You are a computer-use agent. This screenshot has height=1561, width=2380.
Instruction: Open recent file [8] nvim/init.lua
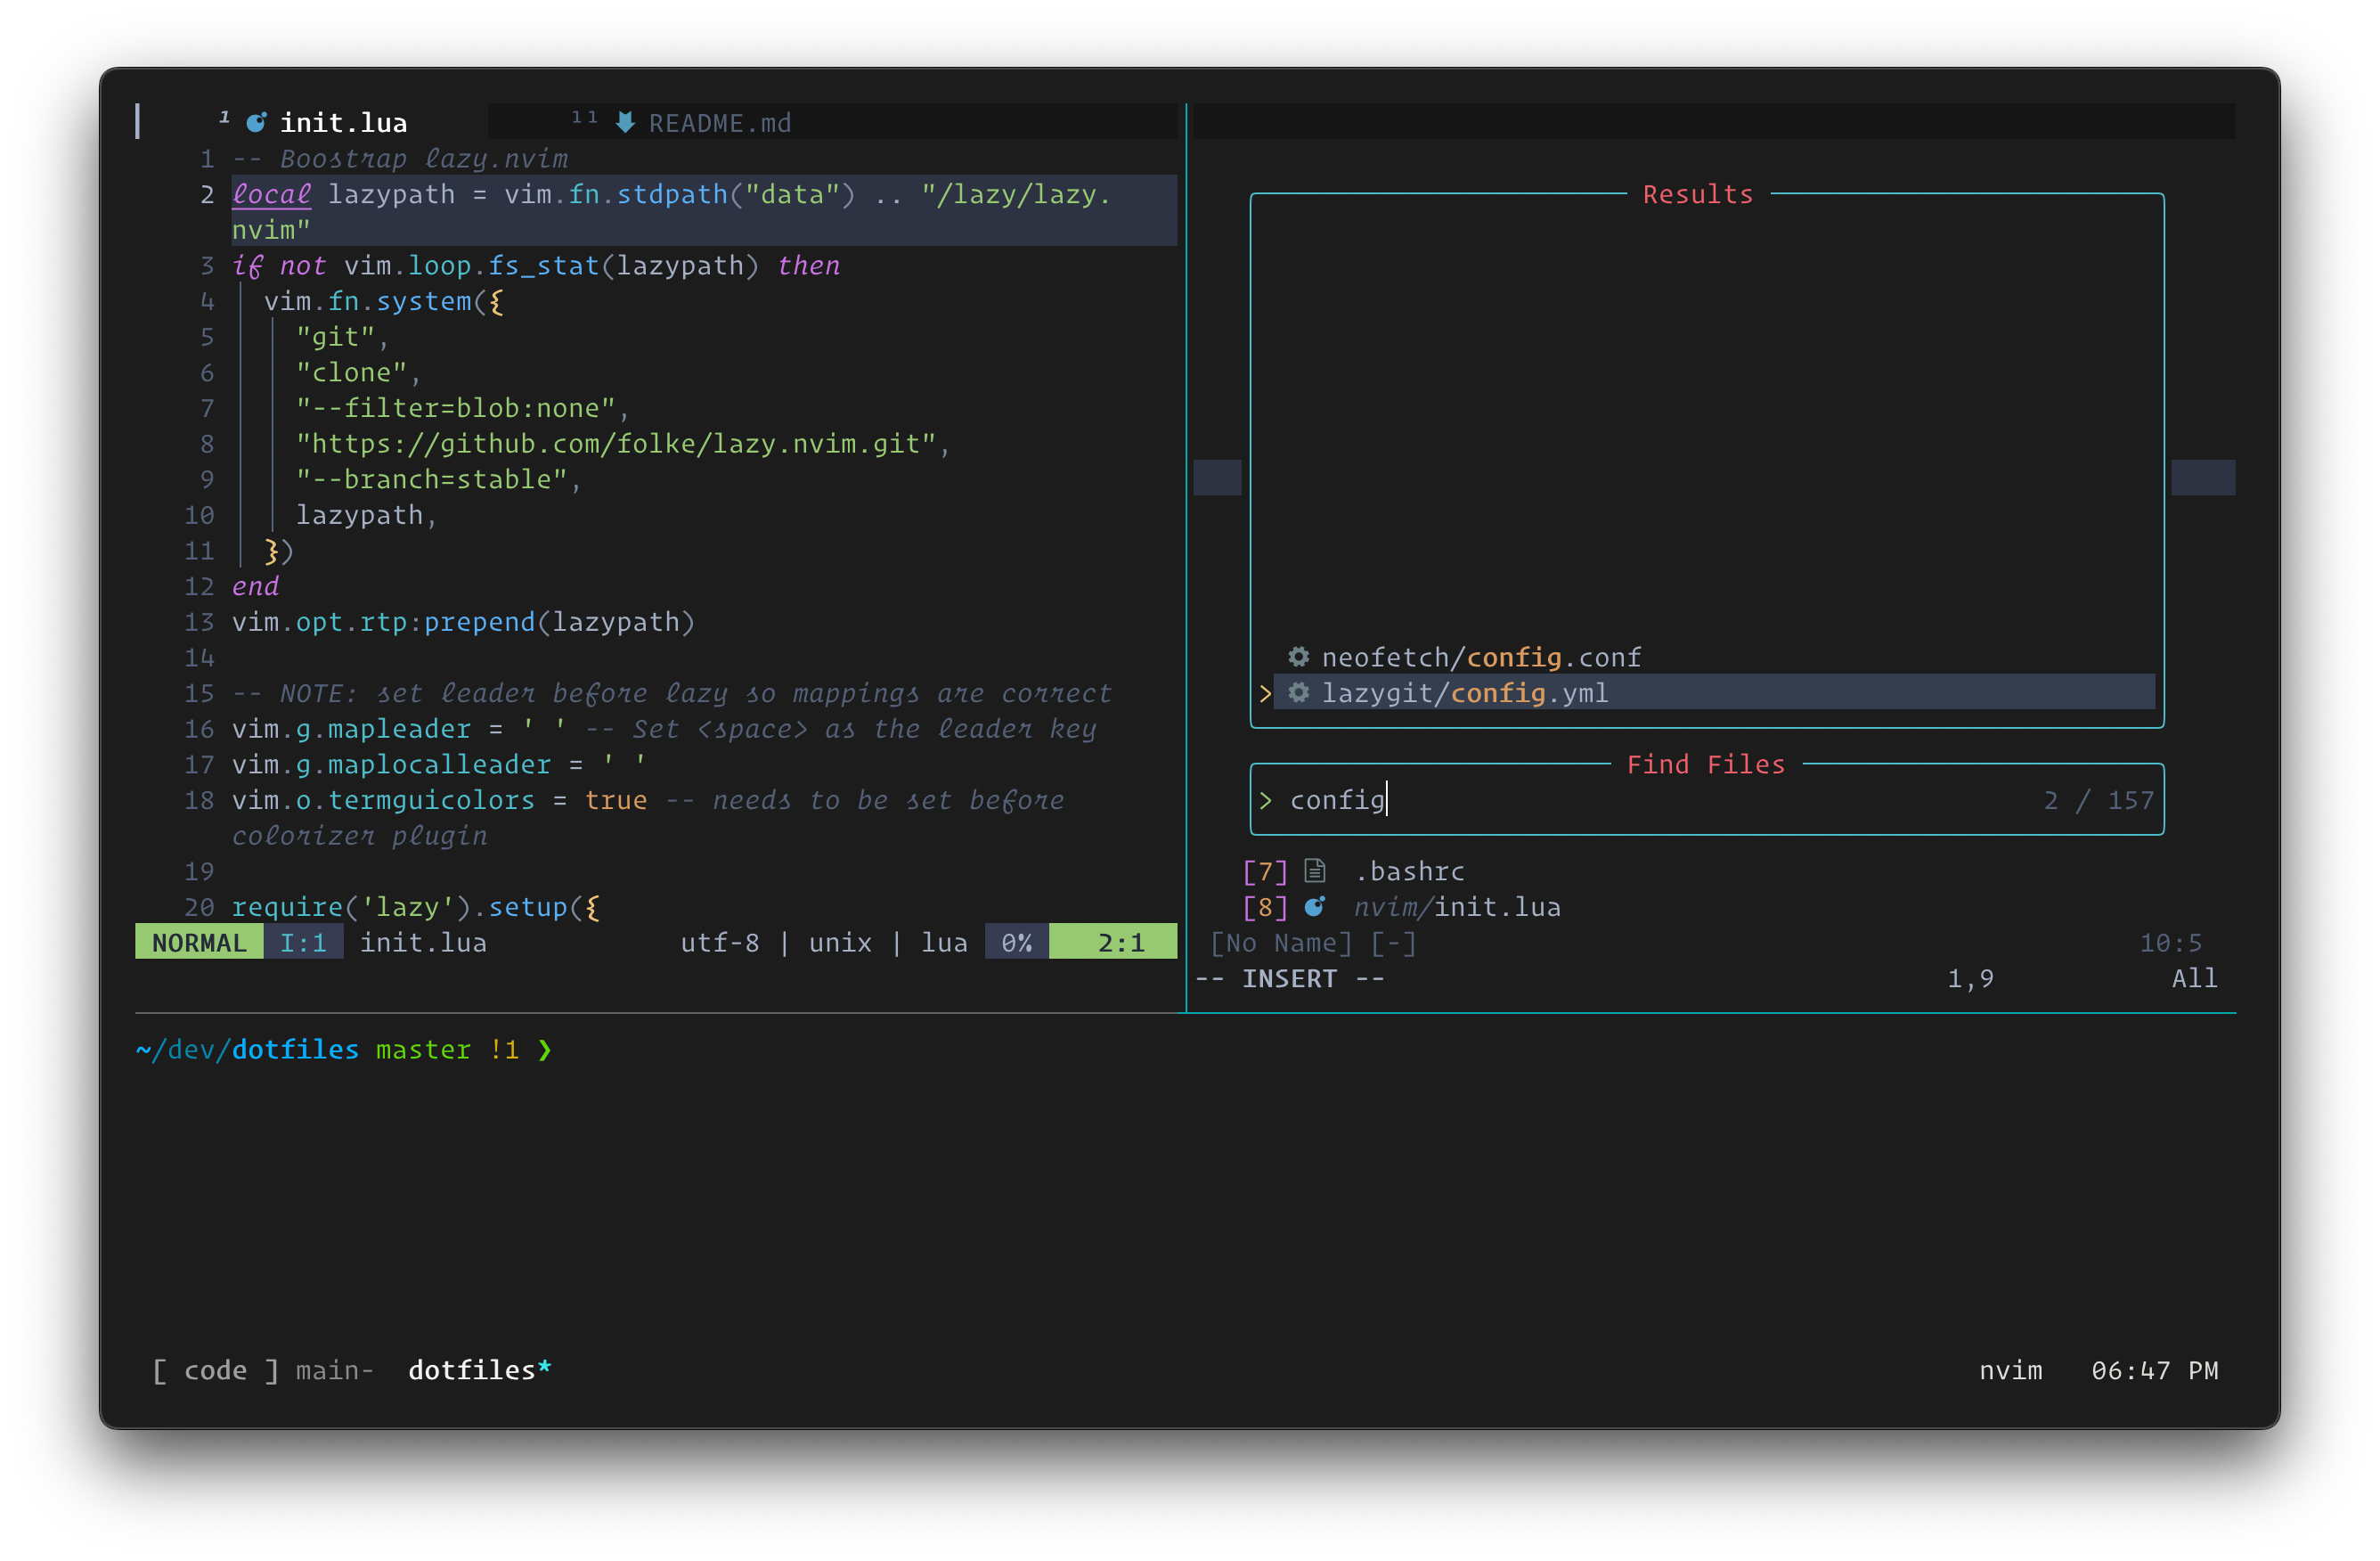(x=1402, y=907)
